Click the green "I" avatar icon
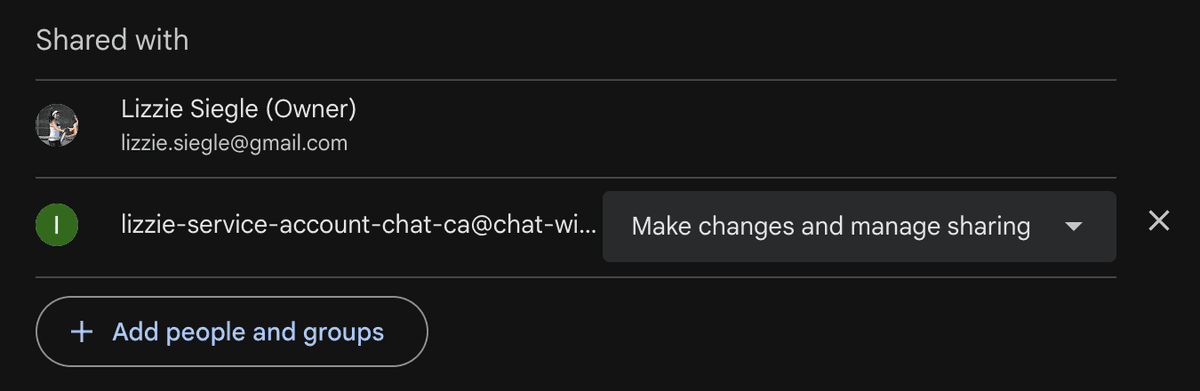The height and width of the screenshot is (391, 1200). coord(57,226)
